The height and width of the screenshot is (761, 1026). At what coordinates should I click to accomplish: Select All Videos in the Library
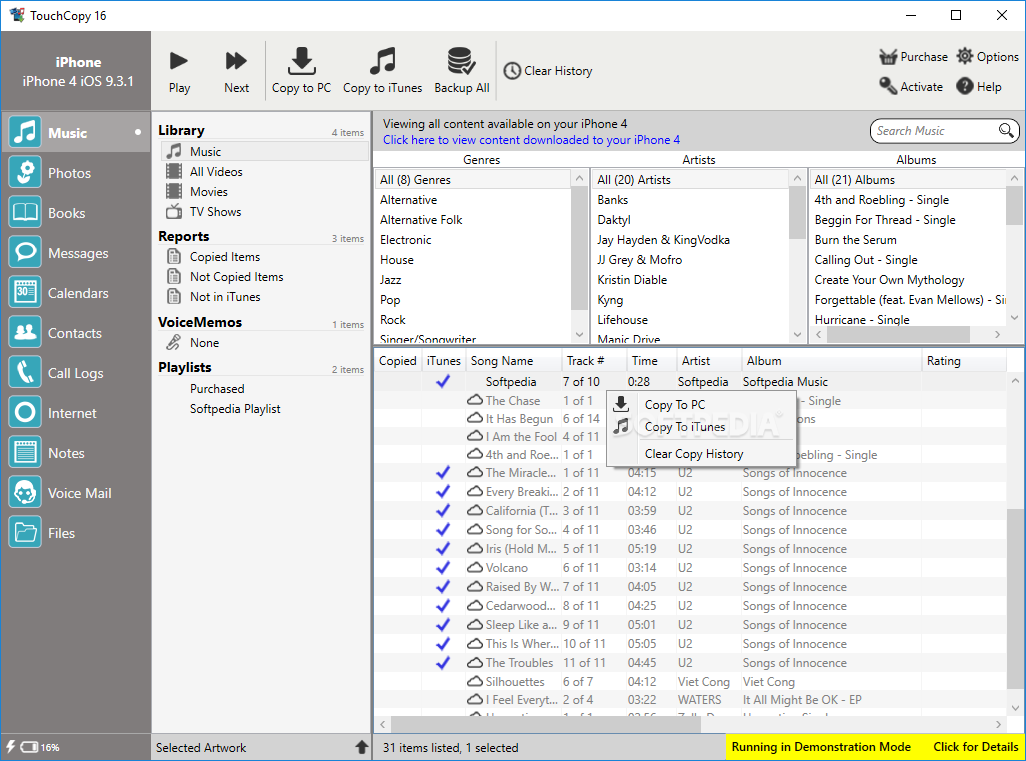[x=264, y=171]
